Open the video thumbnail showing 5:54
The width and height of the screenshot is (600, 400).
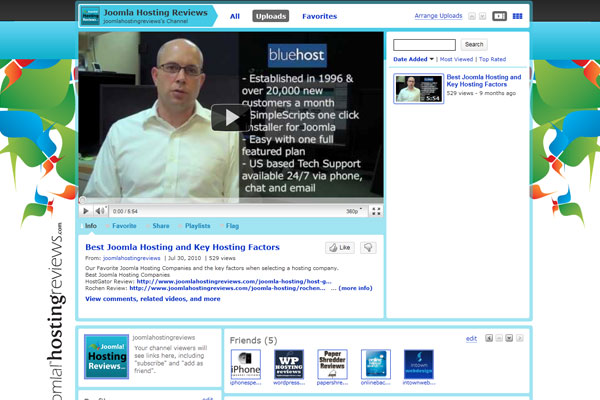(419, 89)
